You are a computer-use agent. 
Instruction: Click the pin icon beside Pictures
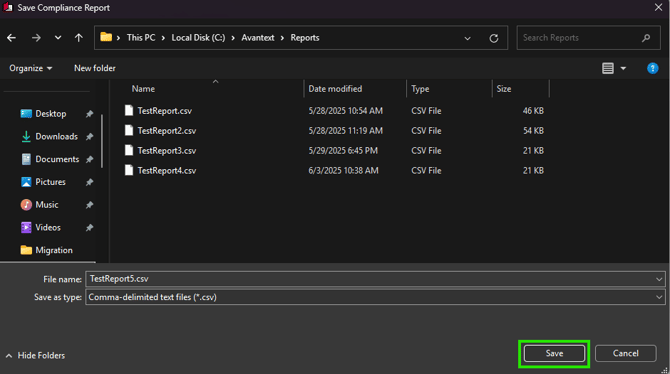click(x=89, y=182)
